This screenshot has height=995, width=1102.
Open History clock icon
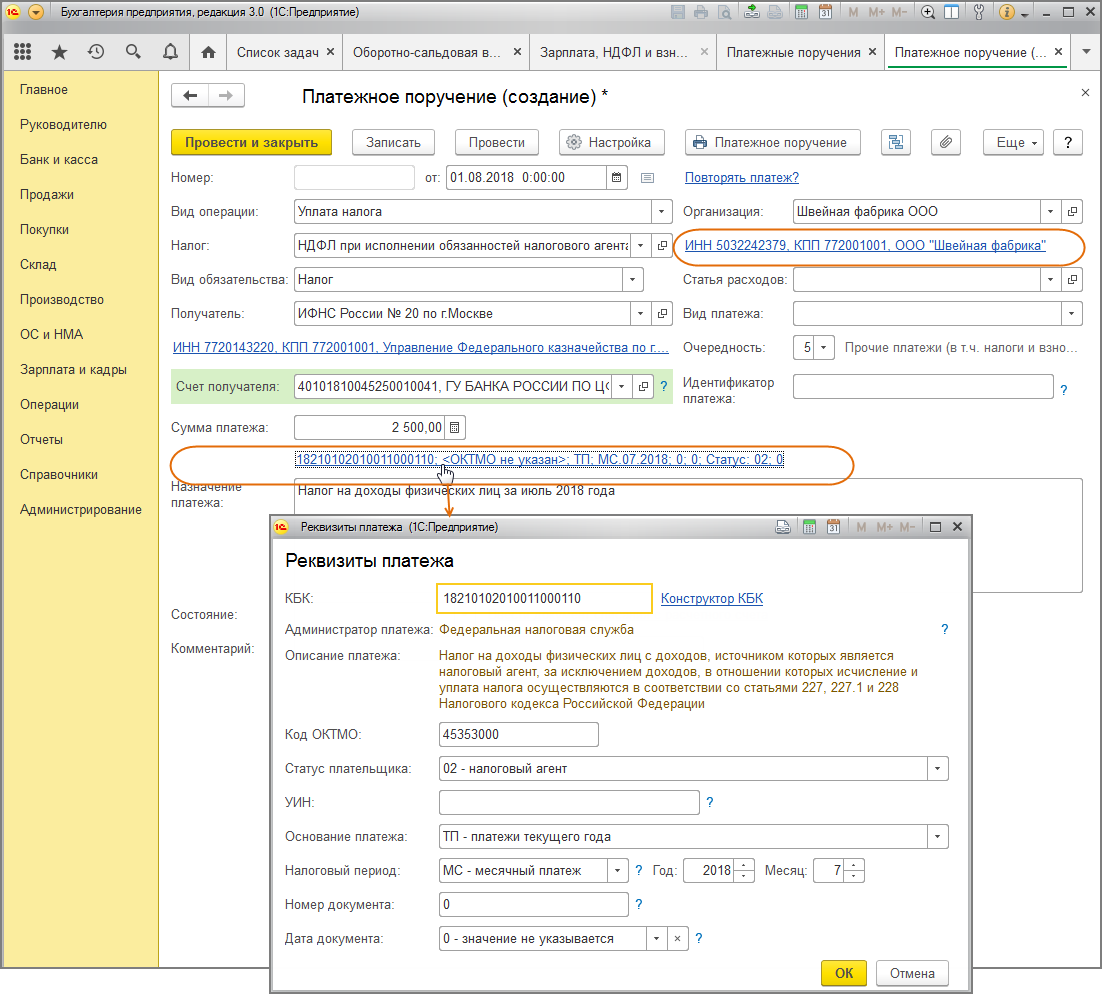(x=96, y=52)
